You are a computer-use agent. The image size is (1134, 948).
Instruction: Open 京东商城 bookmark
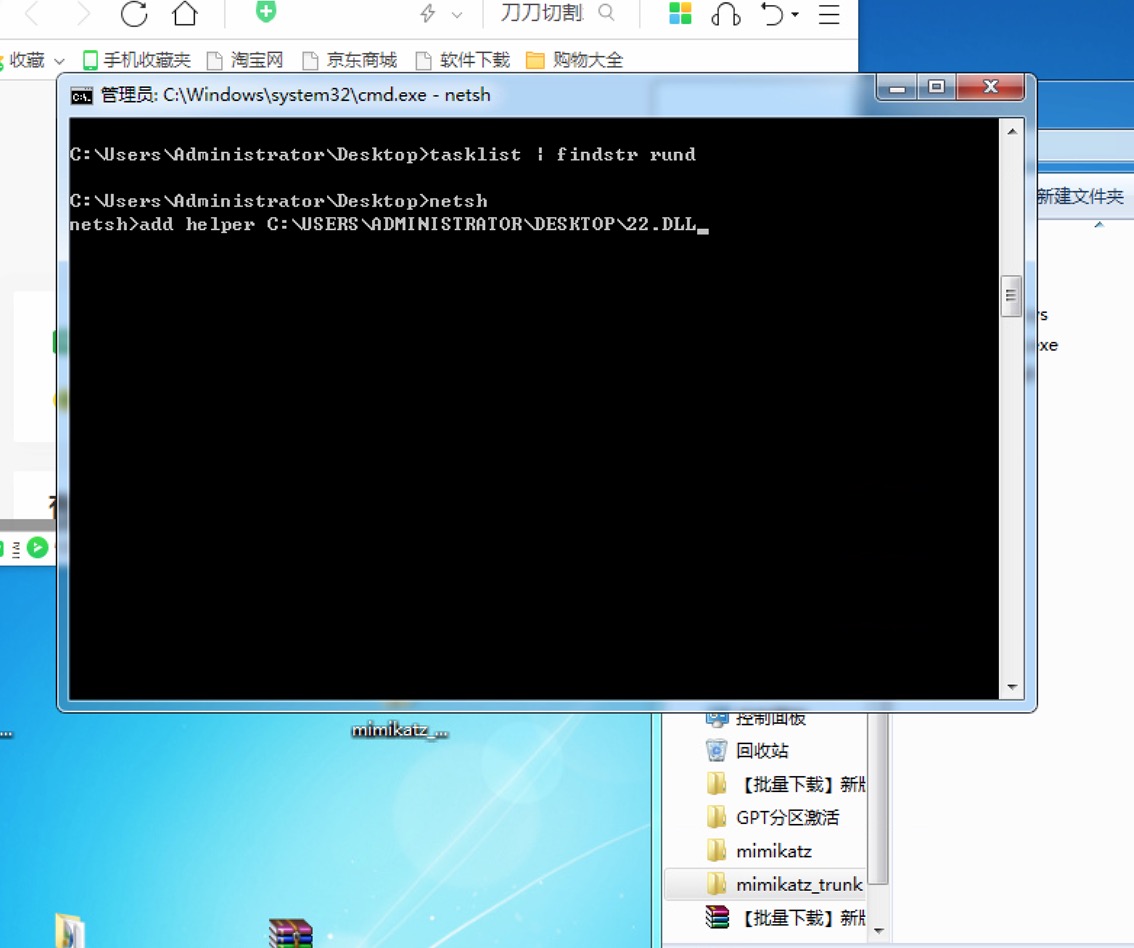(349, 60)
